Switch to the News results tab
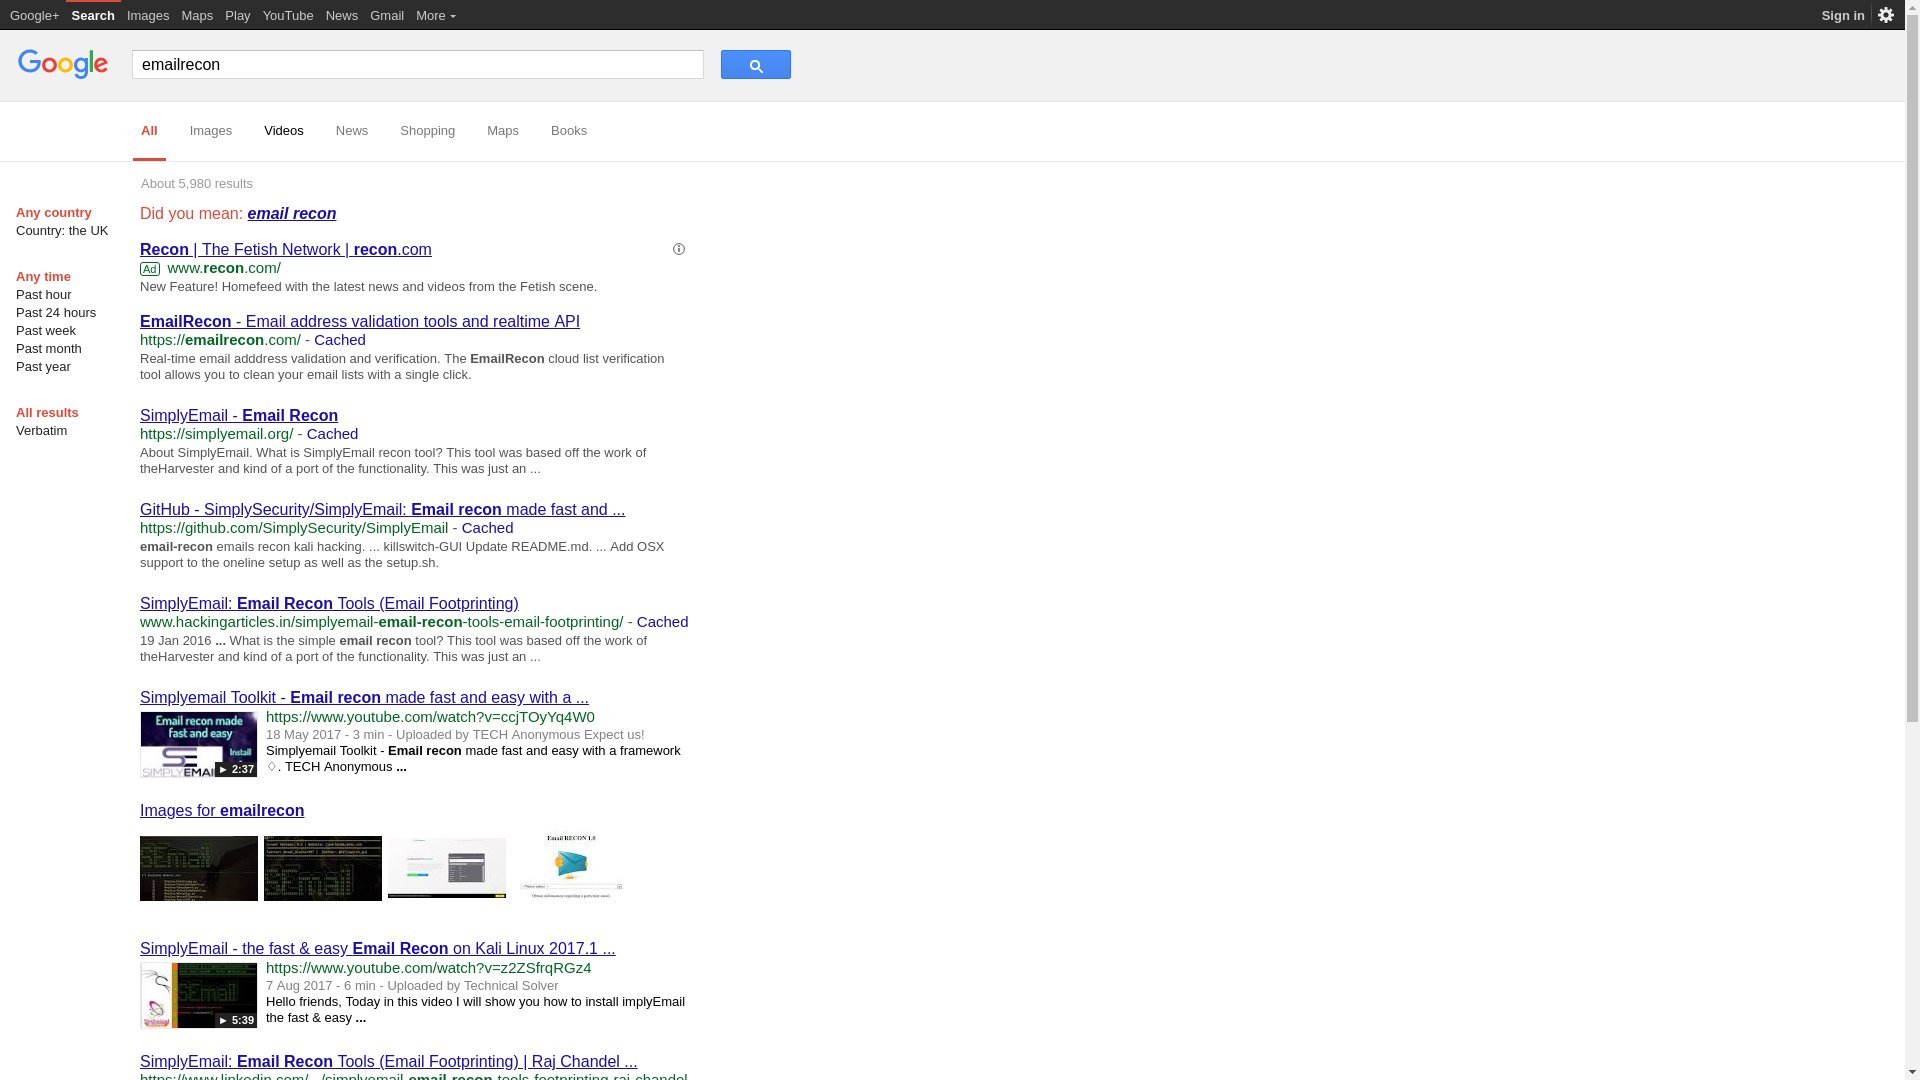 click(x=352, y=131)
